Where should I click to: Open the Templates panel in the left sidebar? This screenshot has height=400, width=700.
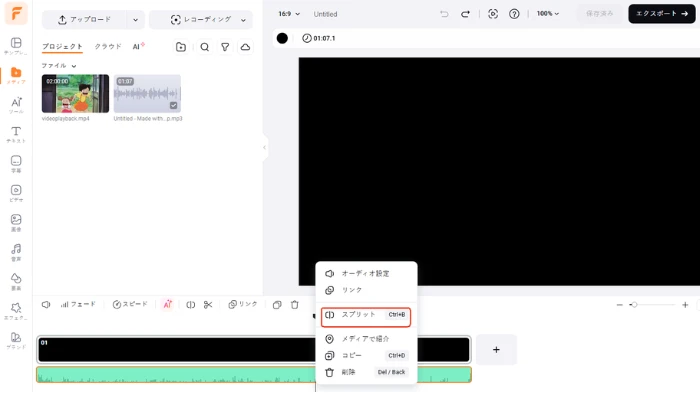(16, 46)
